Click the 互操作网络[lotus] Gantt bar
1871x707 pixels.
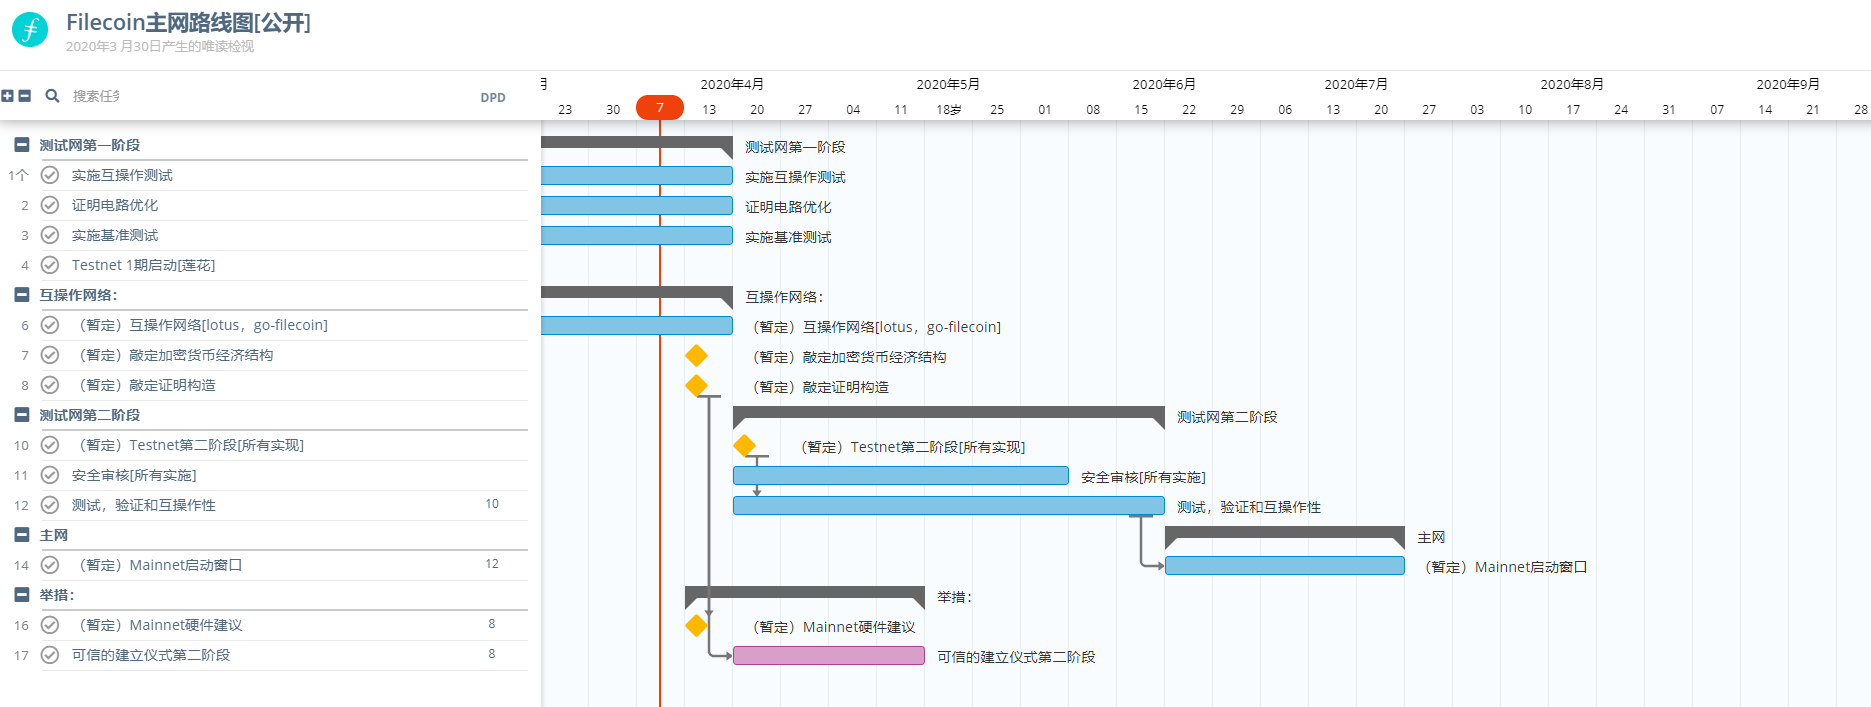coord(637,325)
